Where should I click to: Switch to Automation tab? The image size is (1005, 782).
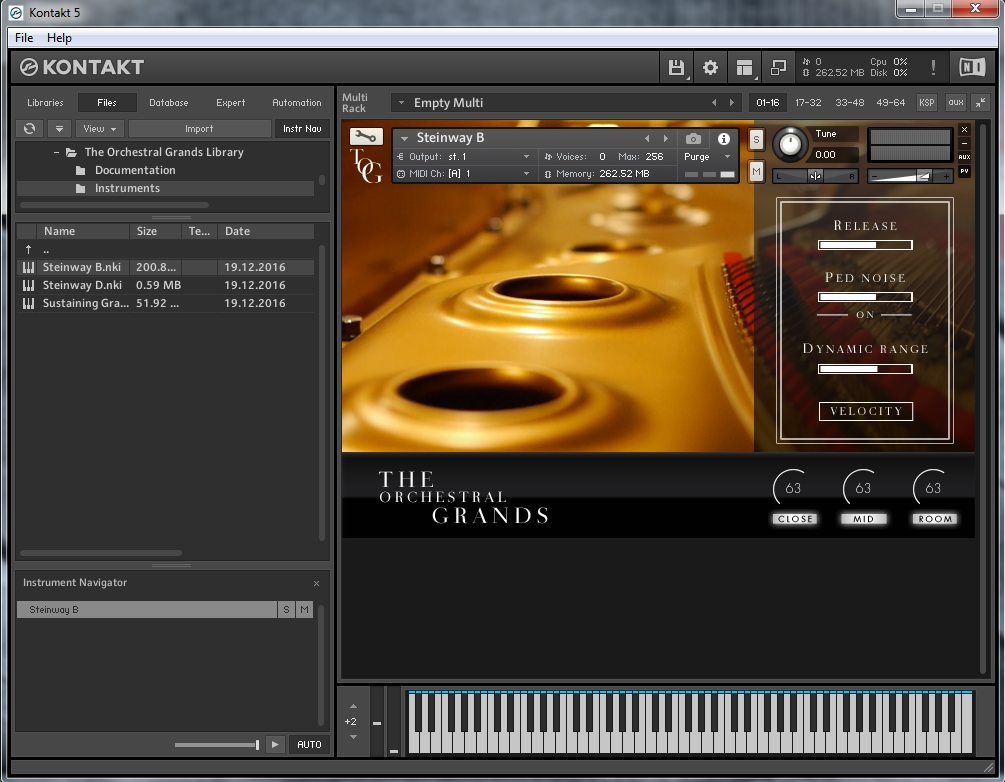297,103
